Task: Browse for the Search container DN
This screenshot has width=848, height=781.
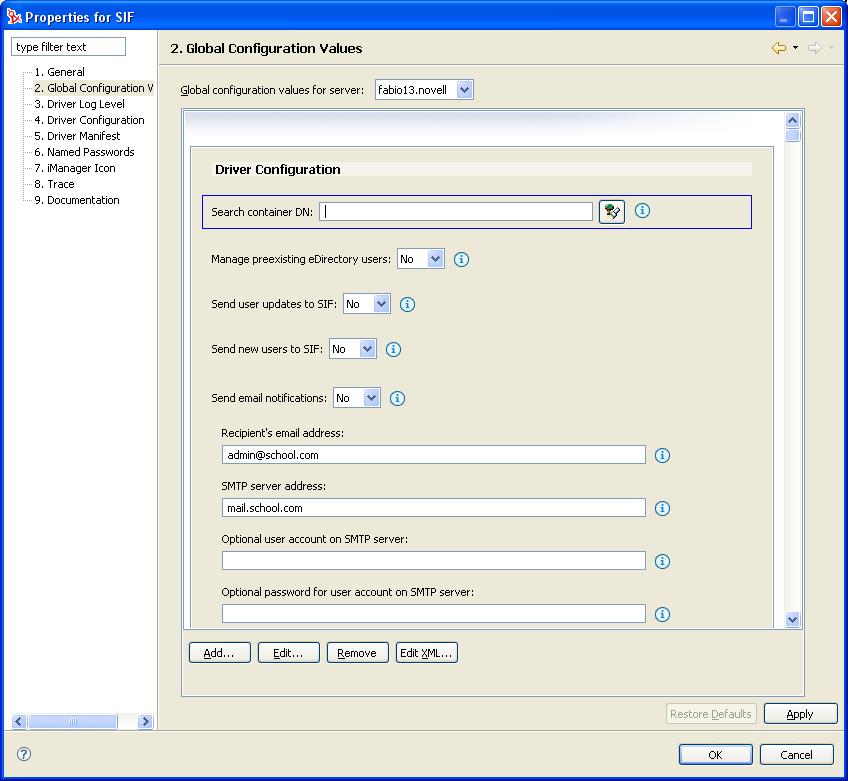Action: coord(612,211)
